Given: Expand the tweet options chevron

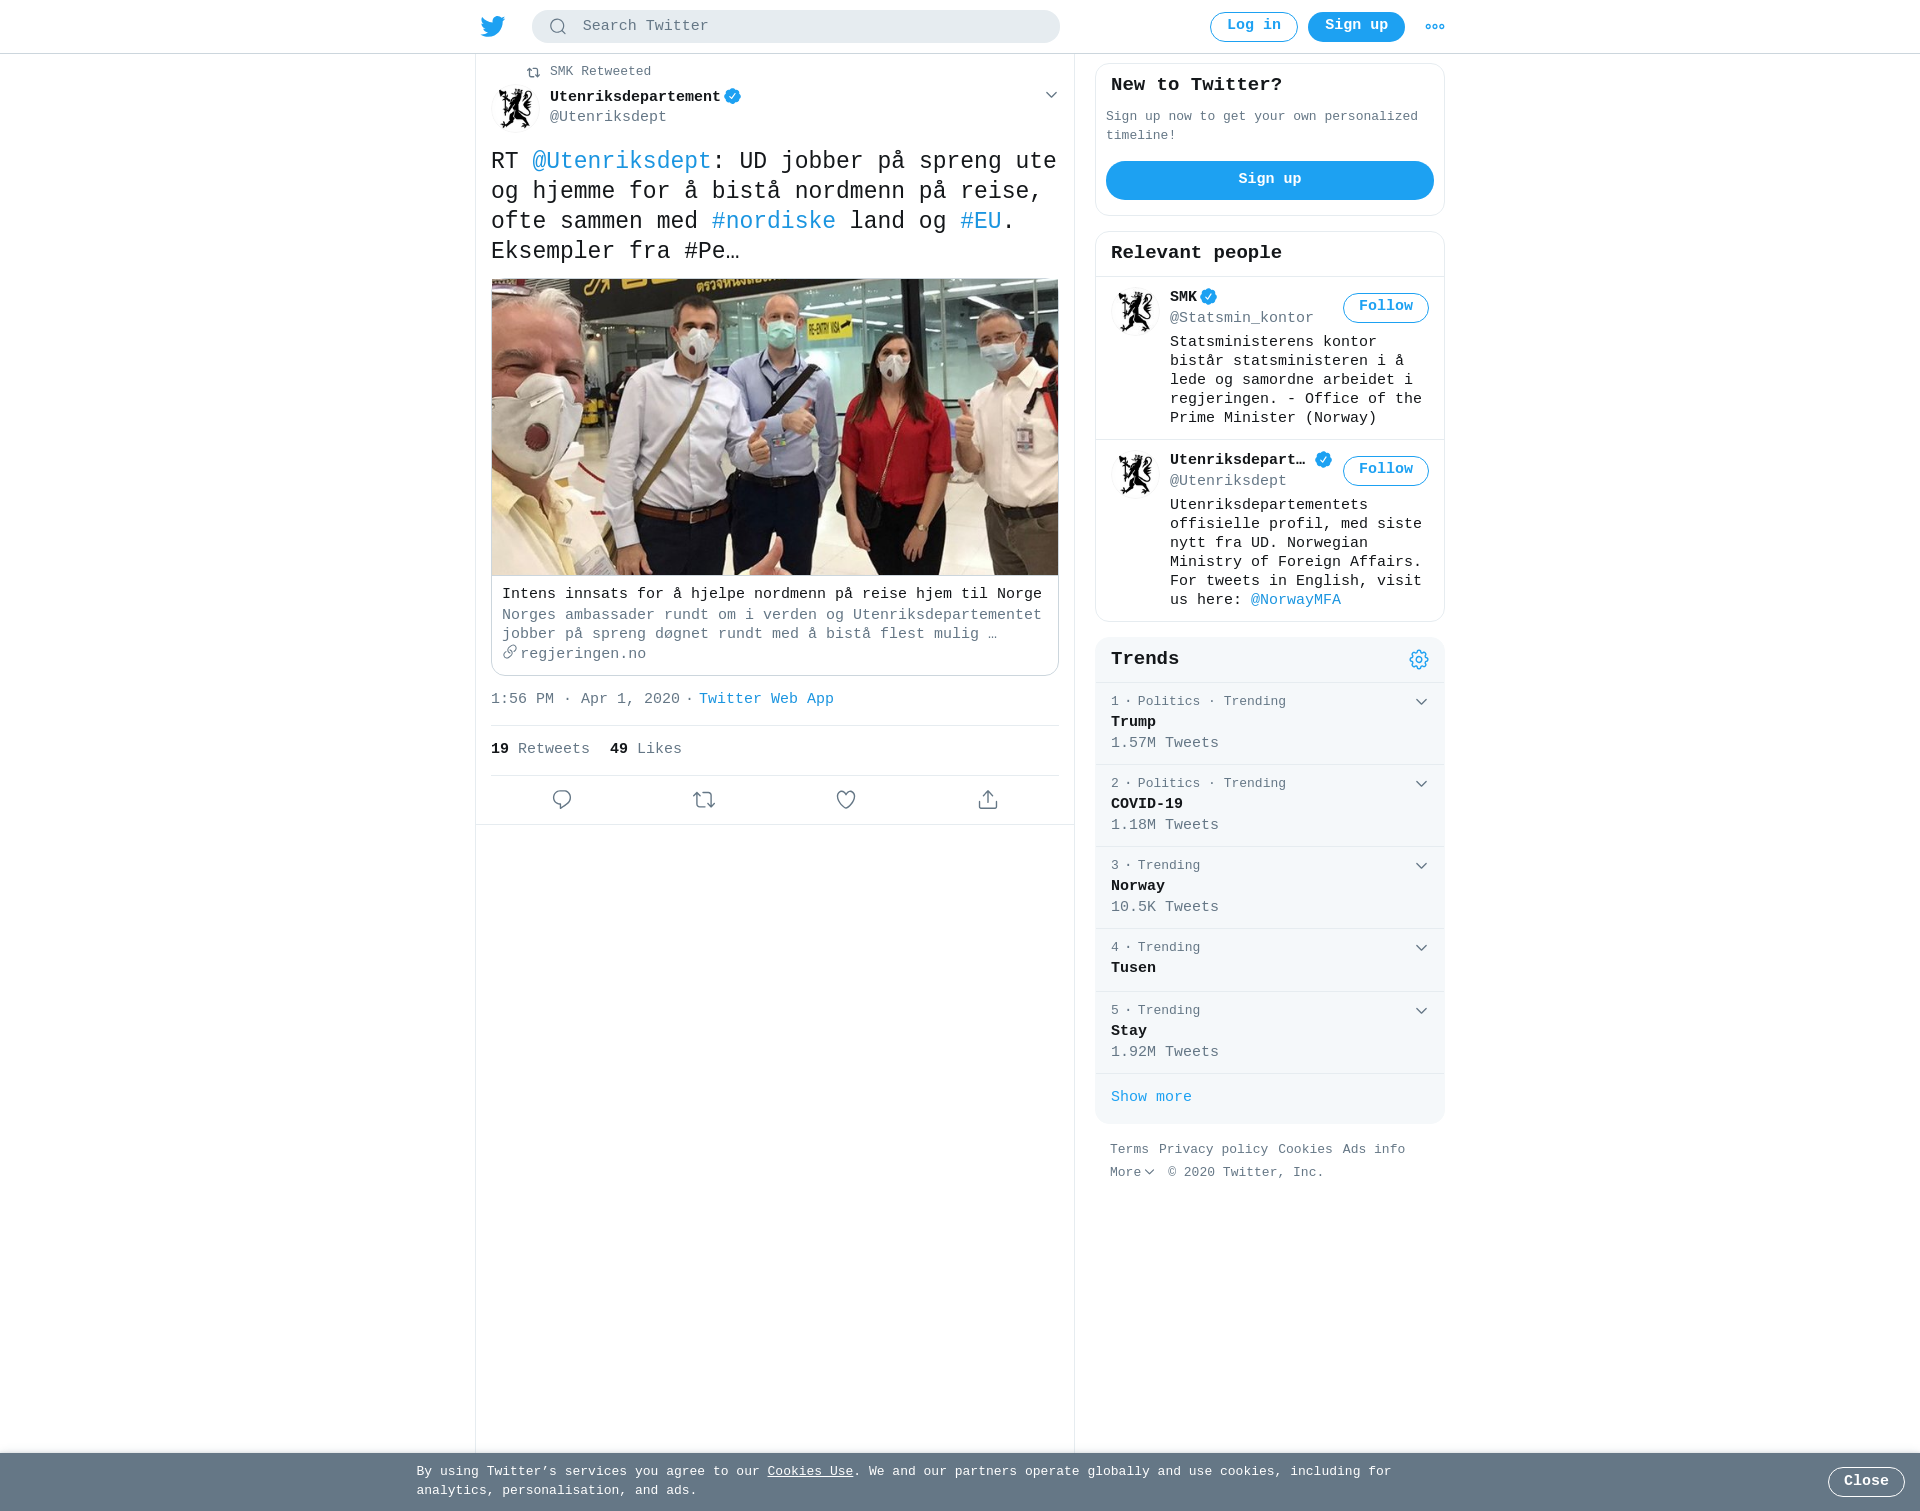Looking at the screenshot, I should 1051,95.
